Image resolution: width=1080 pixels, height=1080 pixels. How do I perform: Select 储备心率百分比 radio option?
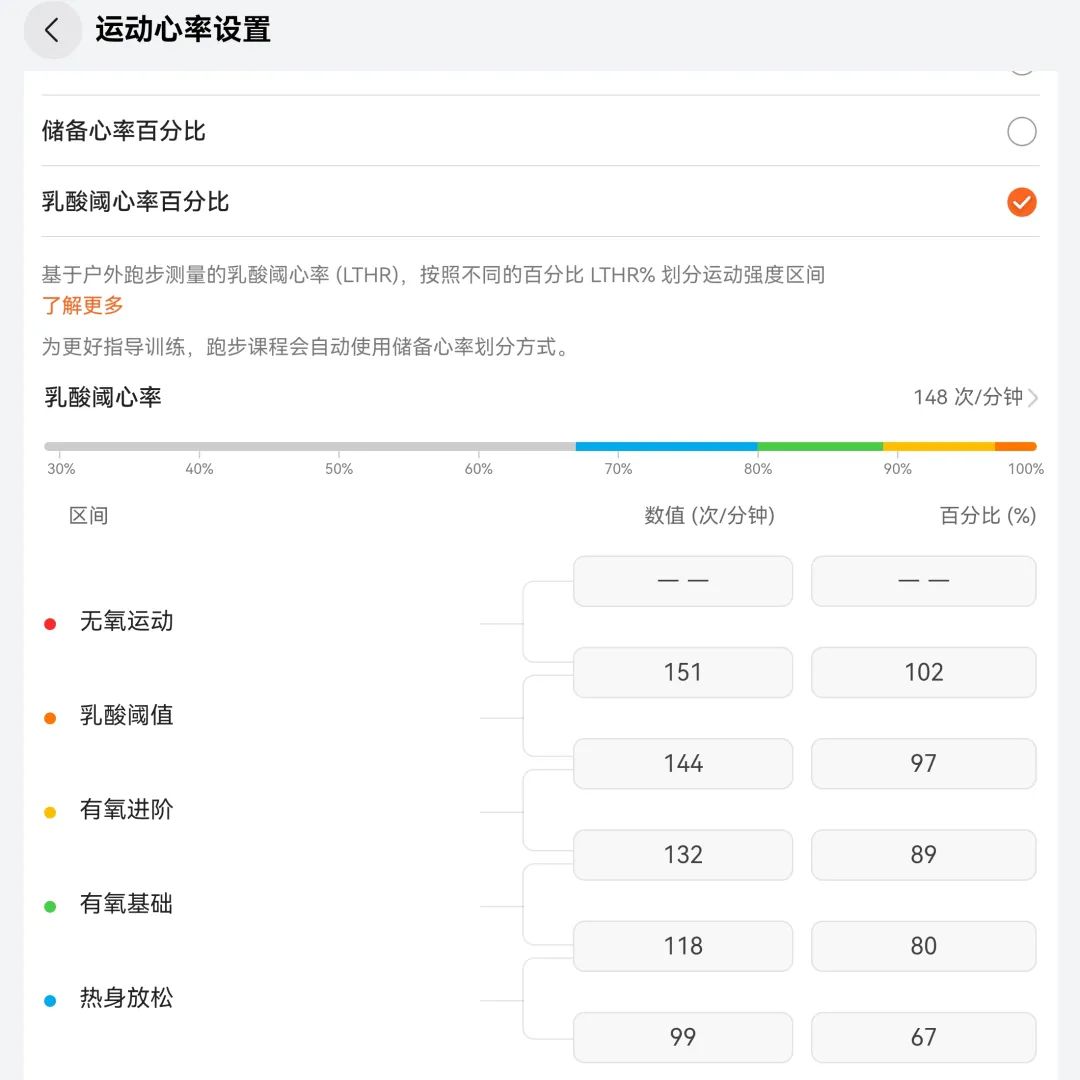tap(1021, 131)
